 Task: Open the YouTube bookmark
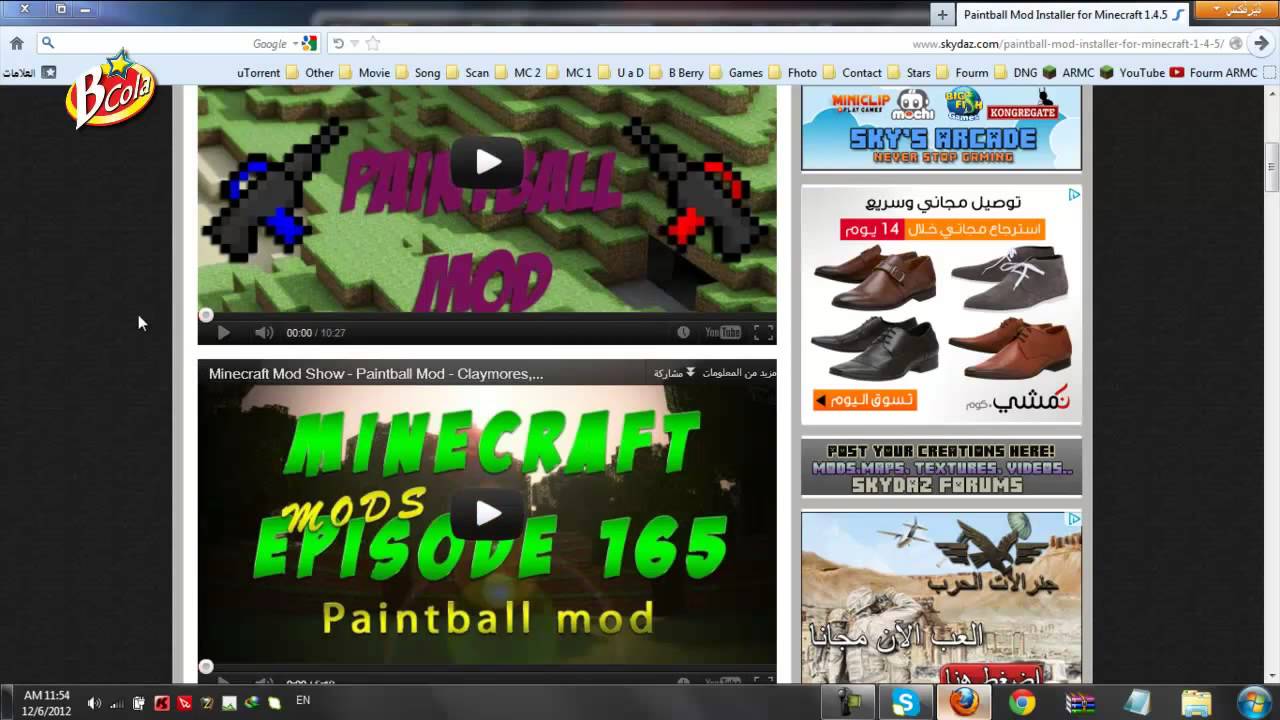[x=1151, y=72]
